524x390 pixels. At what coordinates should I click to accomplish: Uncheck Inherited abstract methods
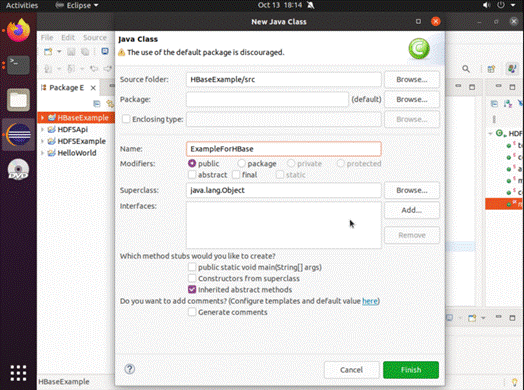[x=192, y=289]
